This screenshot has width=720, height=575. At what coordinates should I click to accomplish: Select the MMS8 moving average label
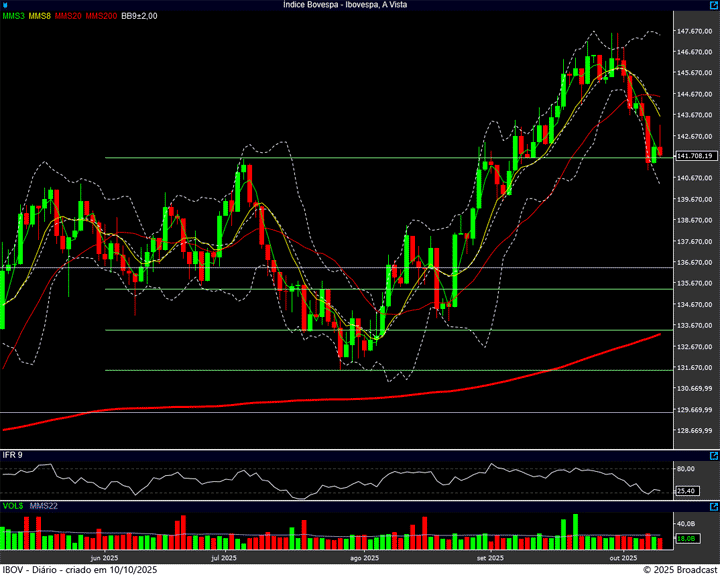click(x=40, y=17)
